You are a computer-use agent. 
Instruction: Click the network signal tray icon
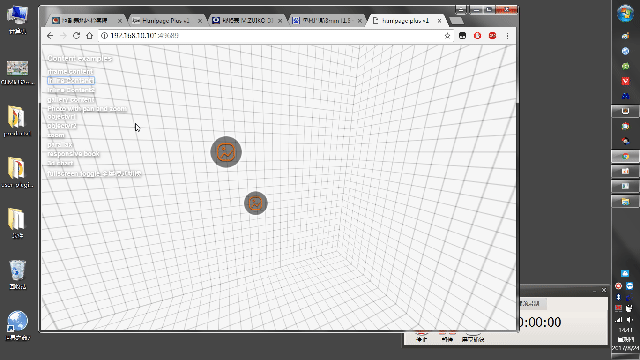619,320
